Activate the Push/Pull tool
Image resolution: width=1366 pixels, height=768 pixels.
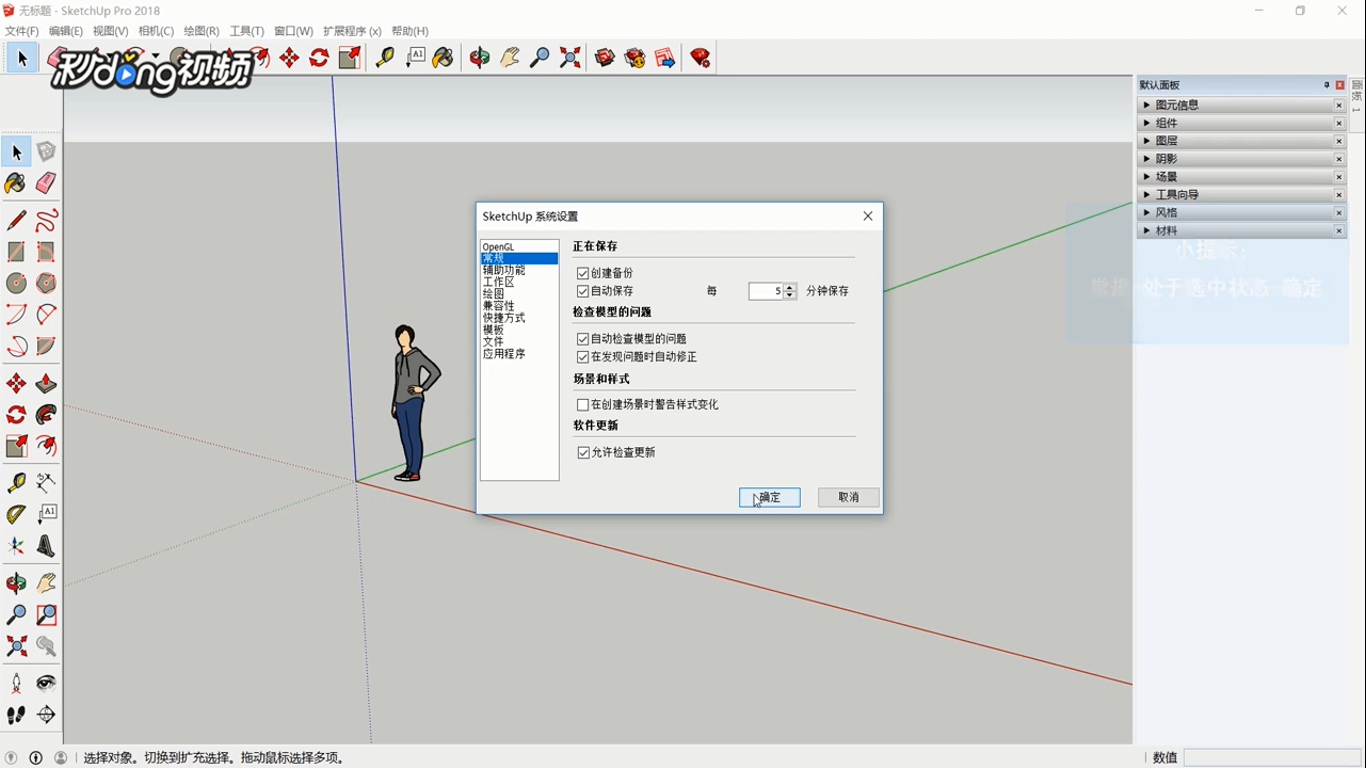(46, 384)
